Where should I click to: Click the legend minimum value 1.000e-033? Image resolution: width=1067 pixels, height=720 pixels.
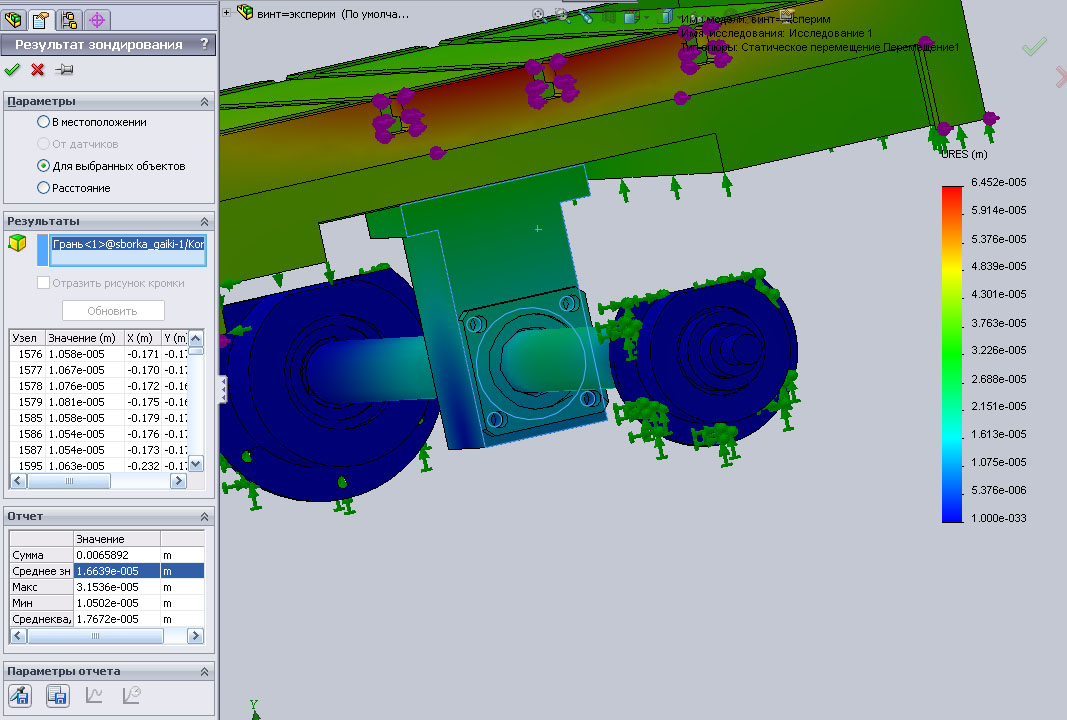click(999, 518)
